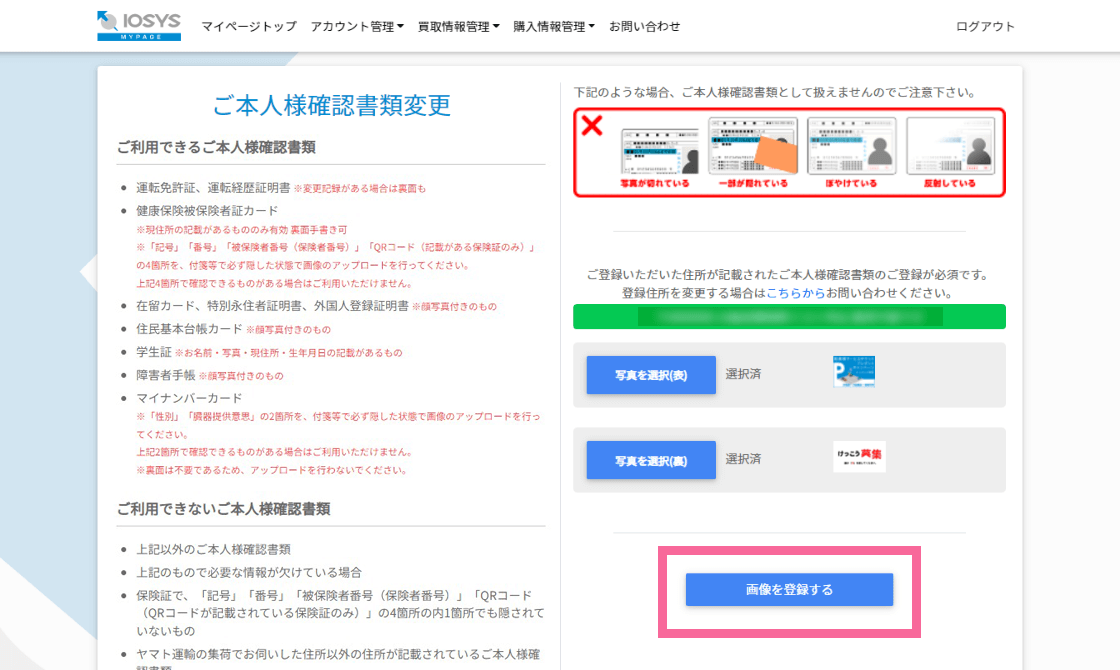Open the 買取情報管理 dropdown menu

[x=458, y=27]
